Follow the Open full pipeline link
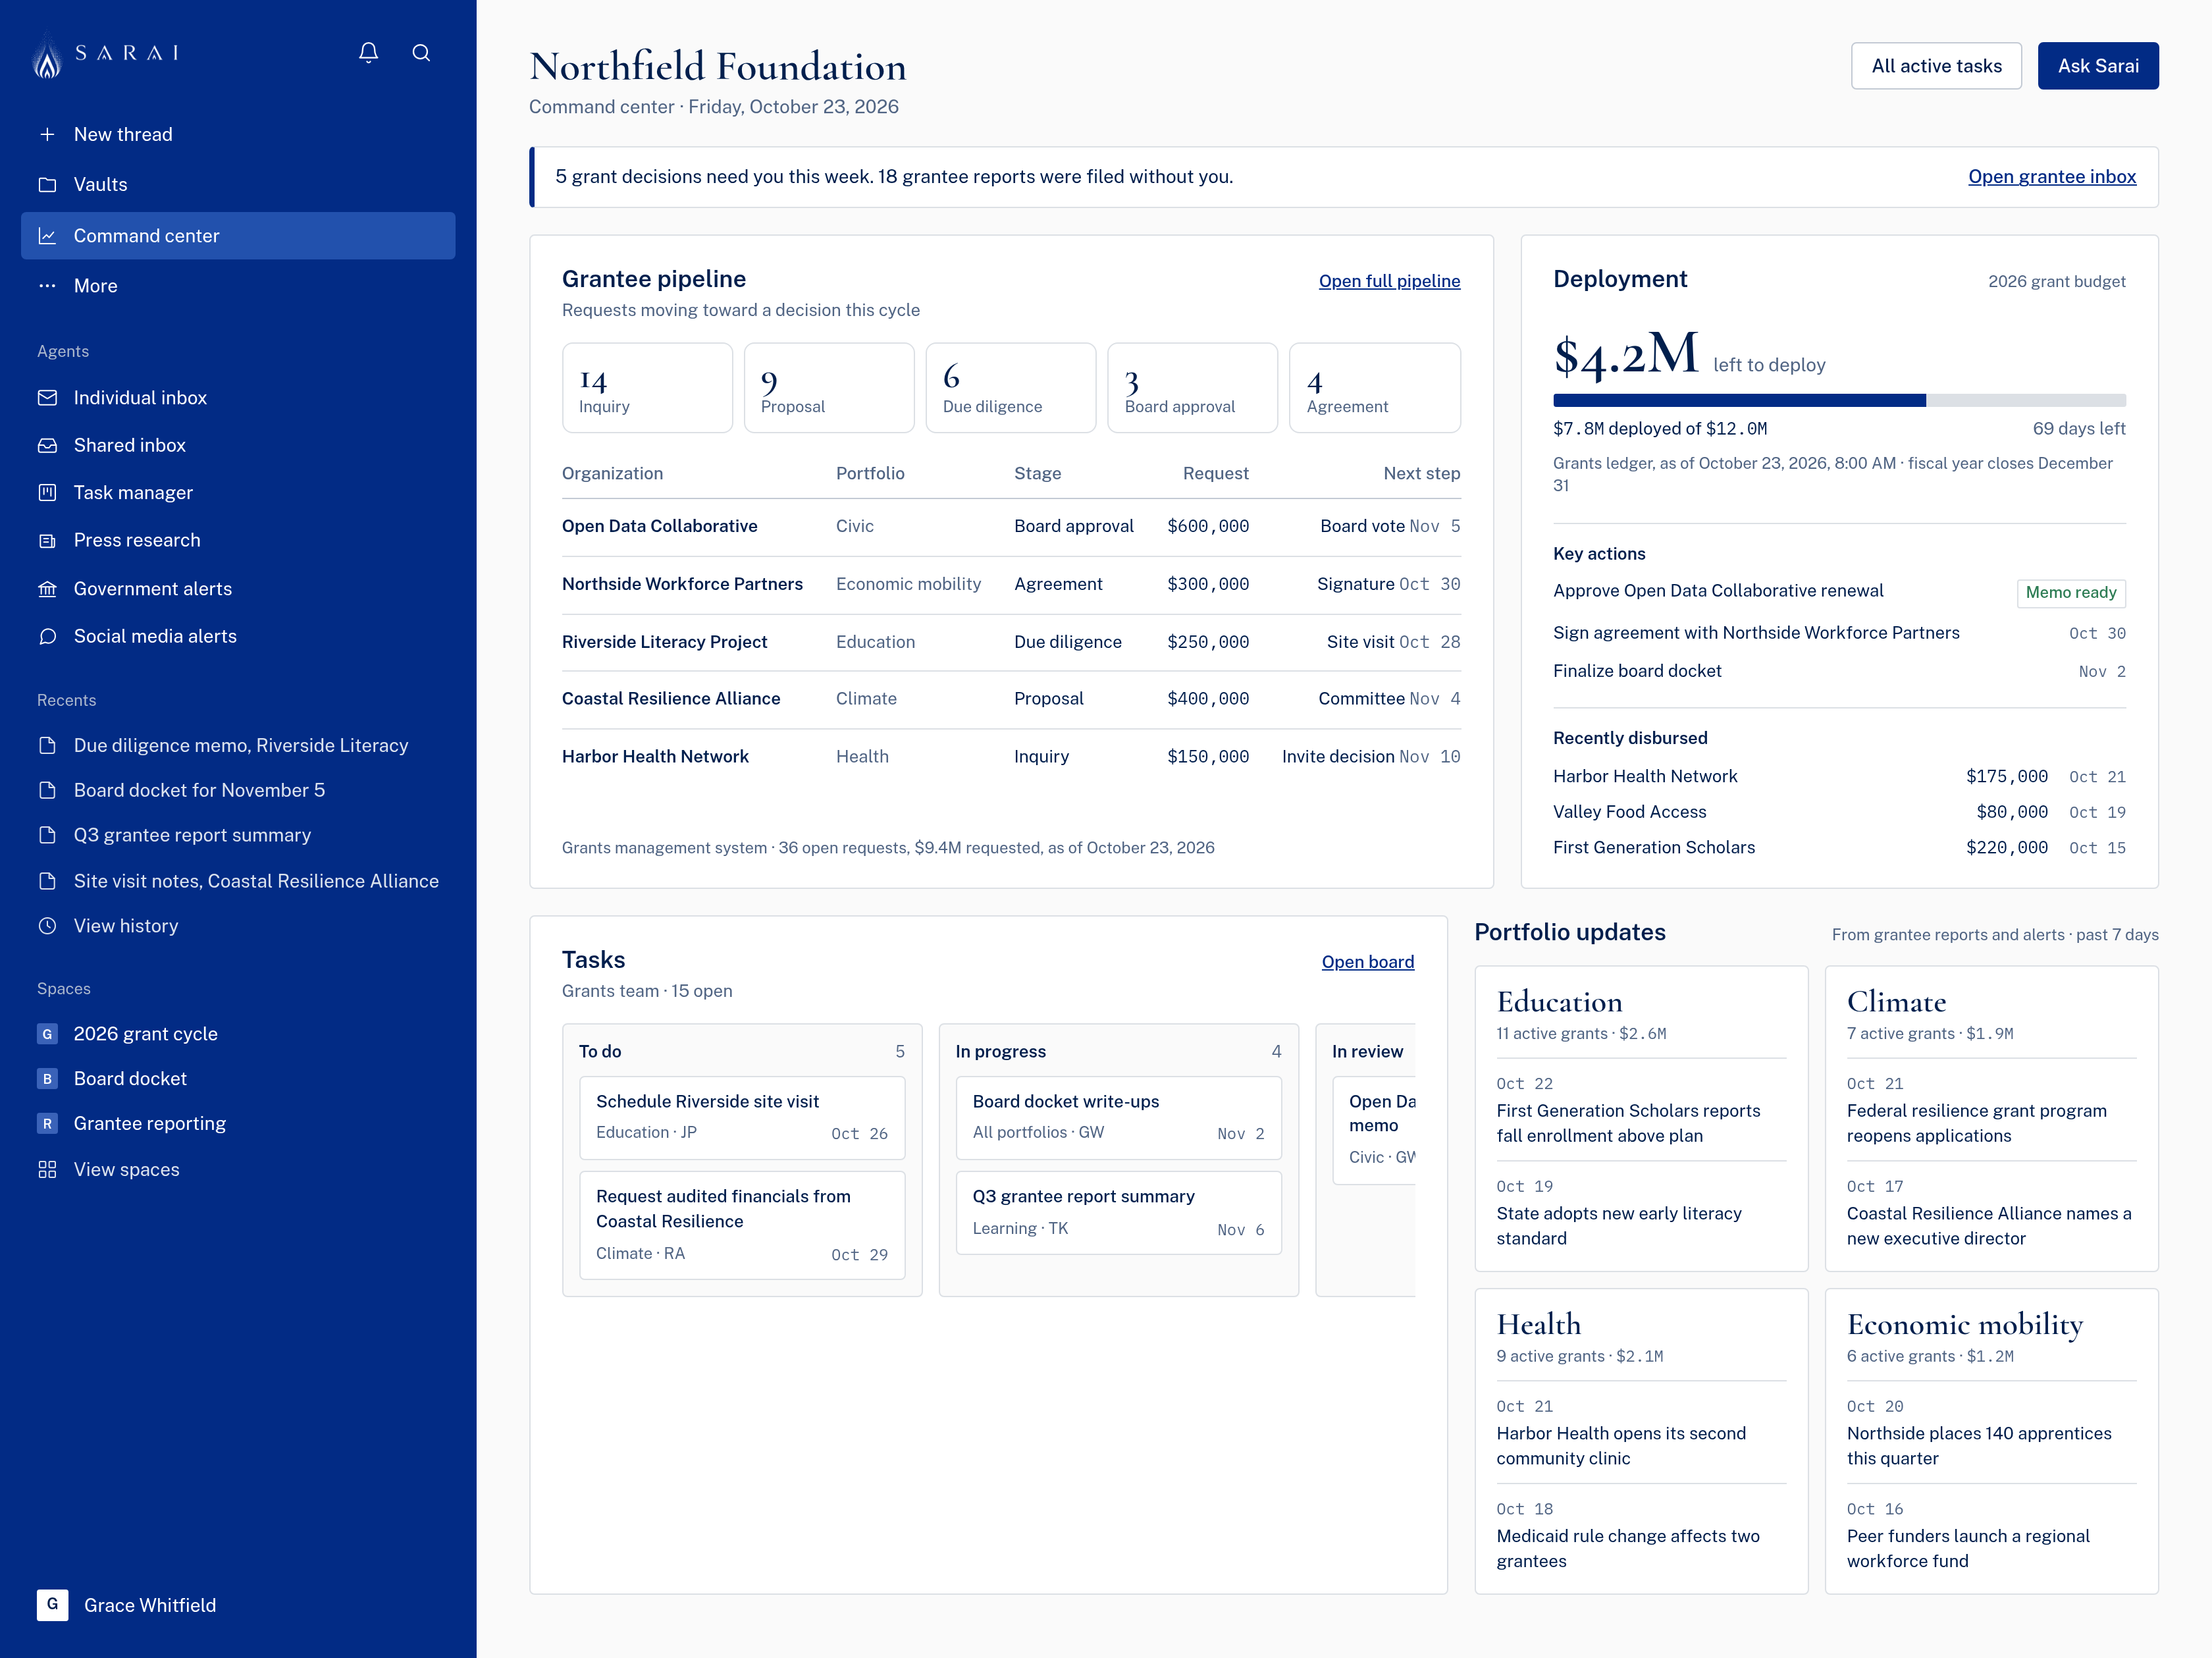Image resolution: width=2212 pixels, height=1658 pixels. coord(1388,281)
